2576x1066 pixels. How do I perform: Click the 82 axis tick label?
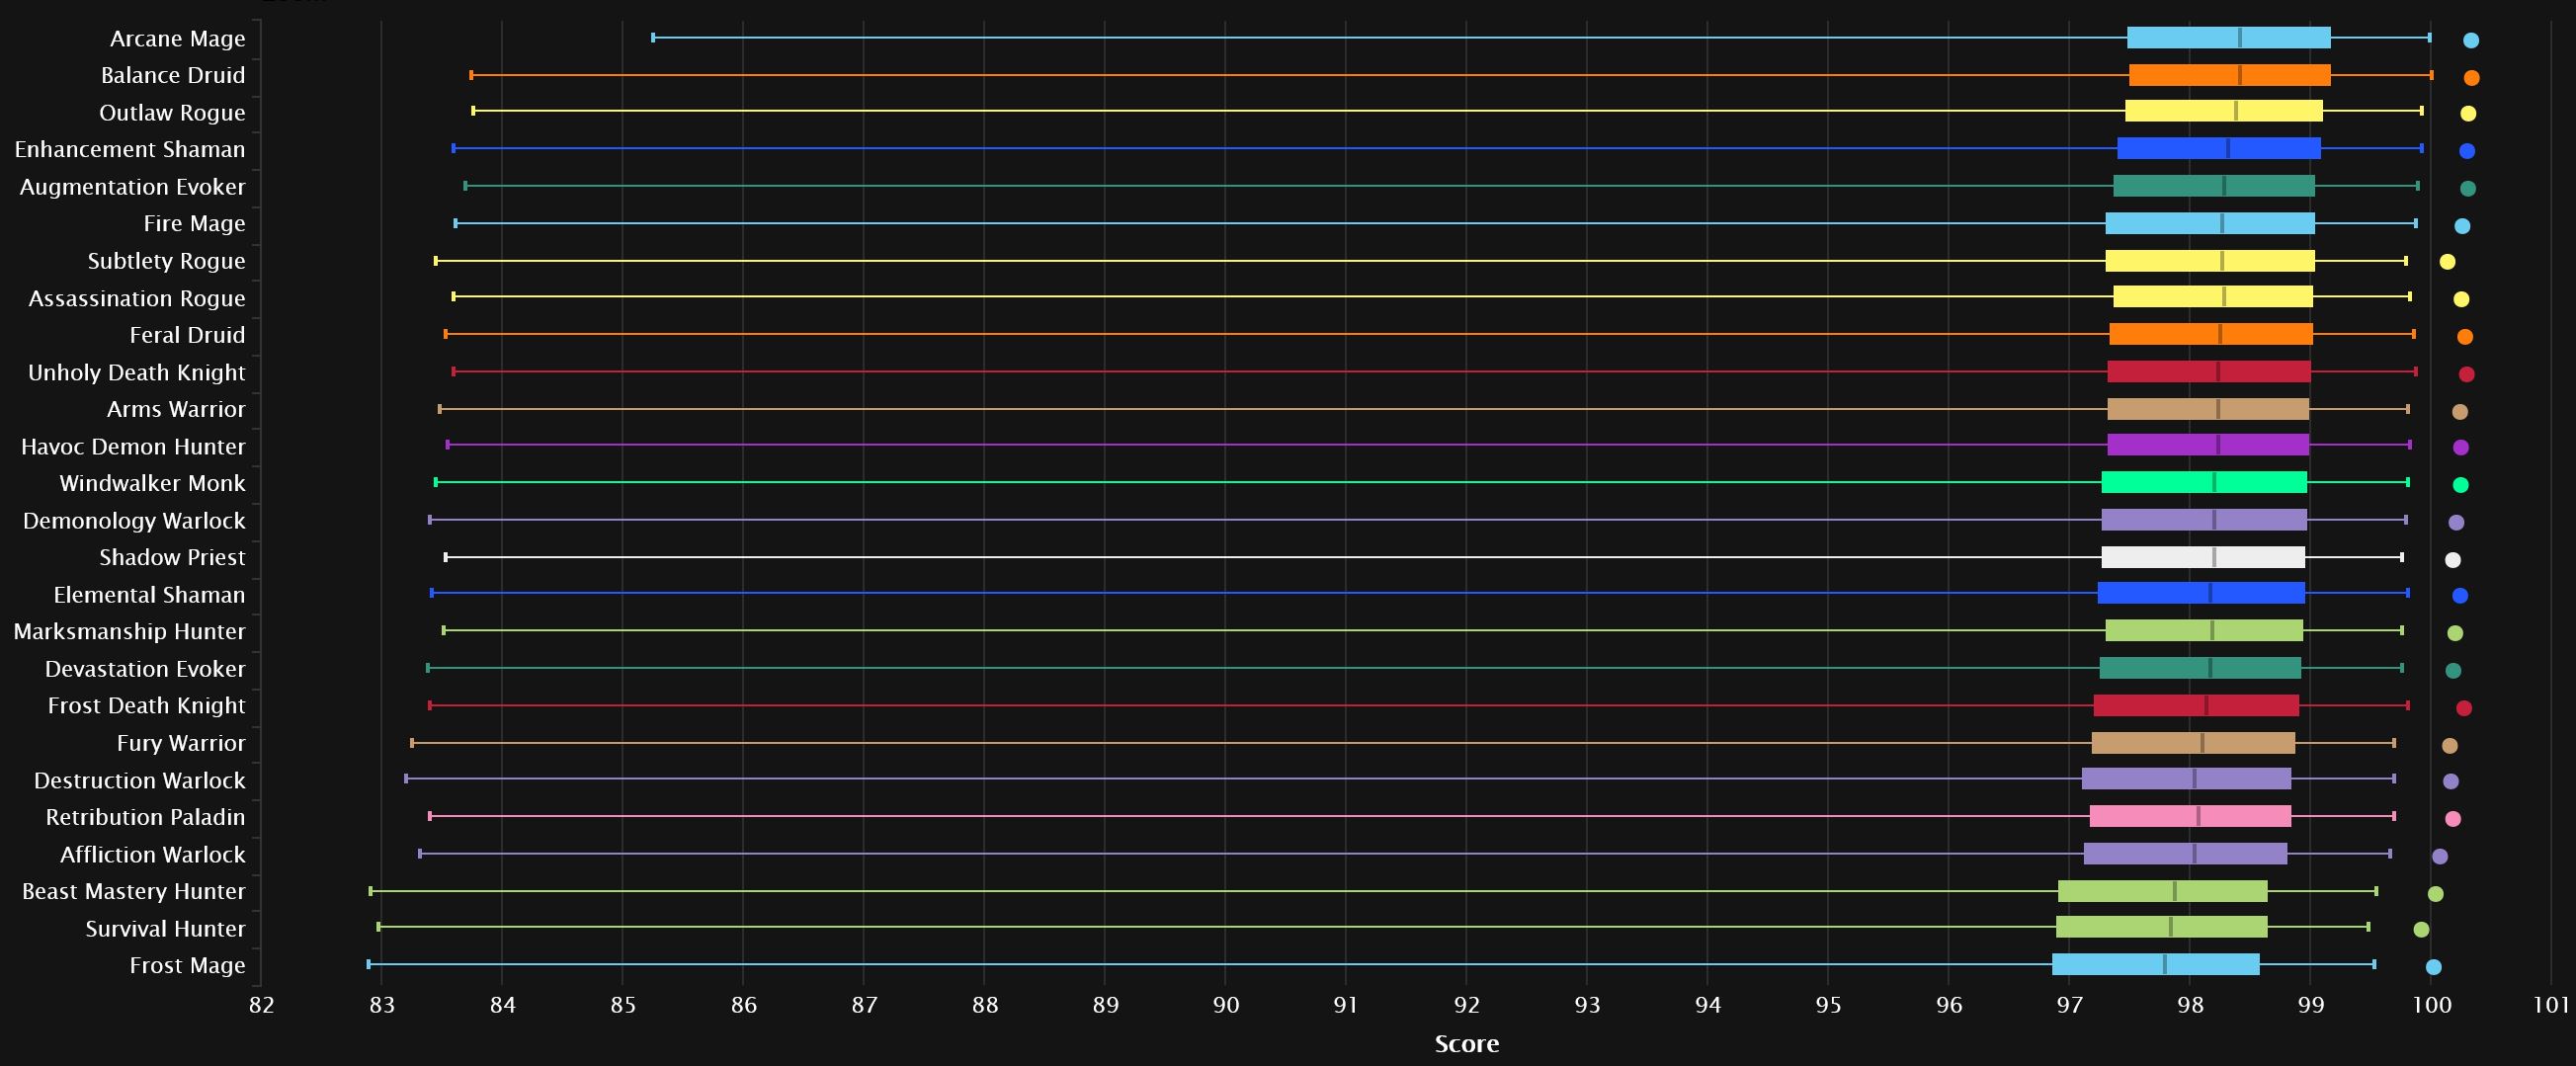(261, 1005)
